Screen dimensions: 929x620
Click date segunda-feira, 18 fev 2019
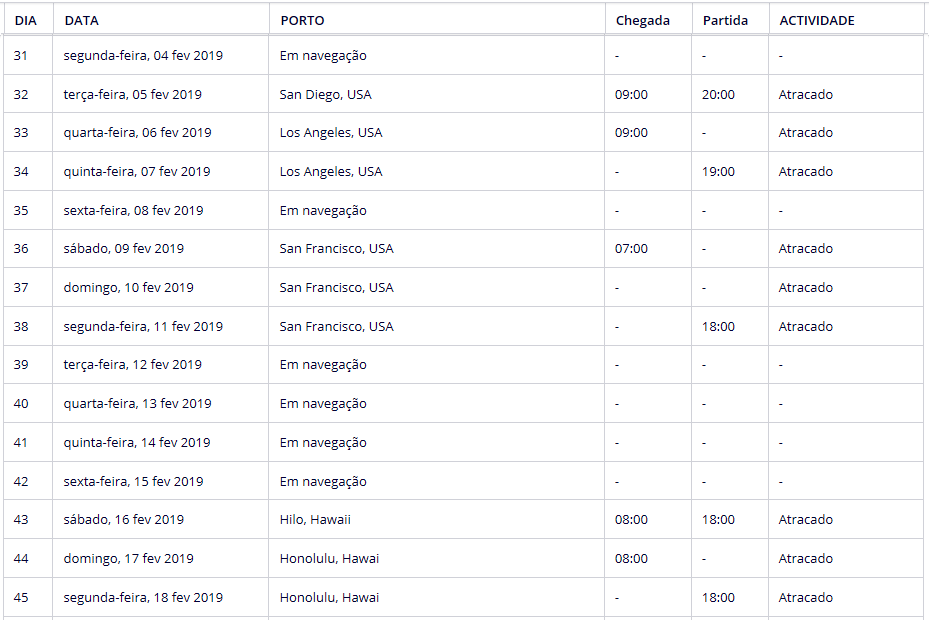coord(143,598)
